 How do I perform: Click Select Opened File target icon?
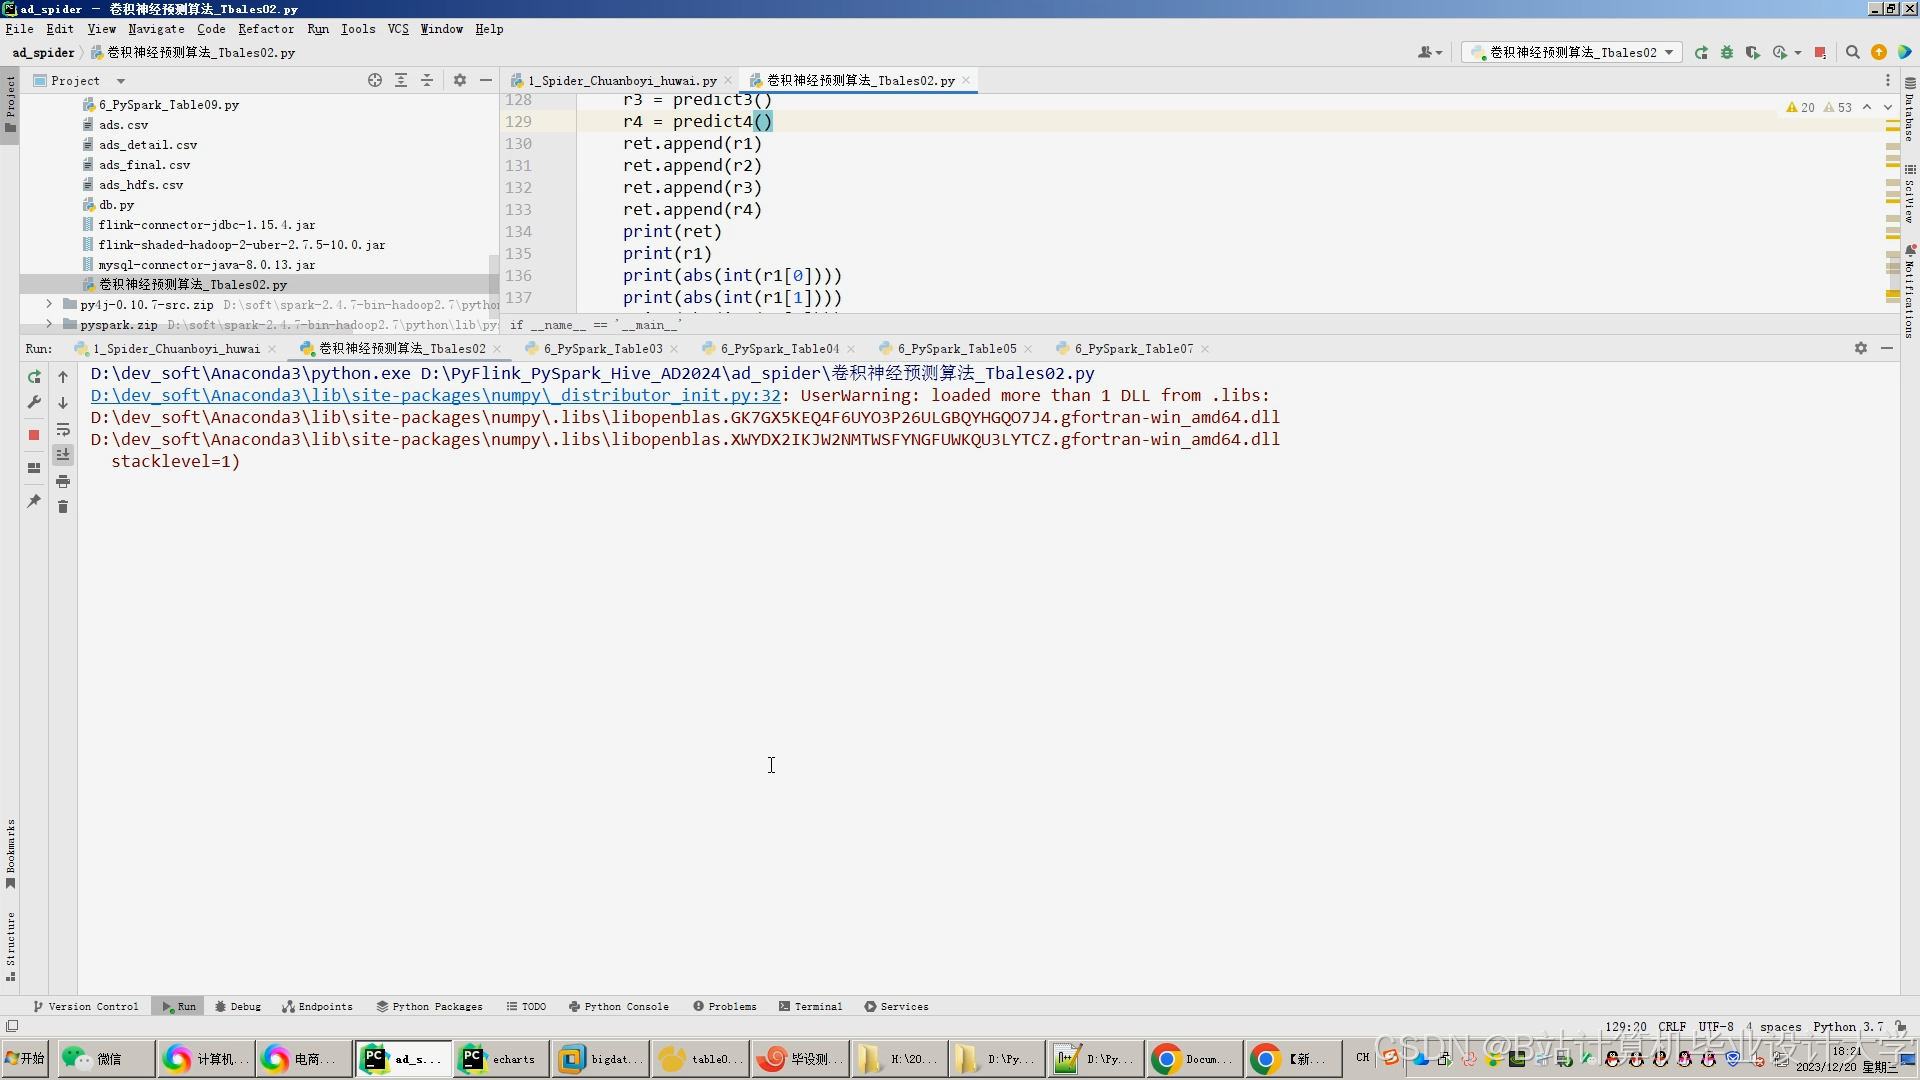click(x=375, y=81)
